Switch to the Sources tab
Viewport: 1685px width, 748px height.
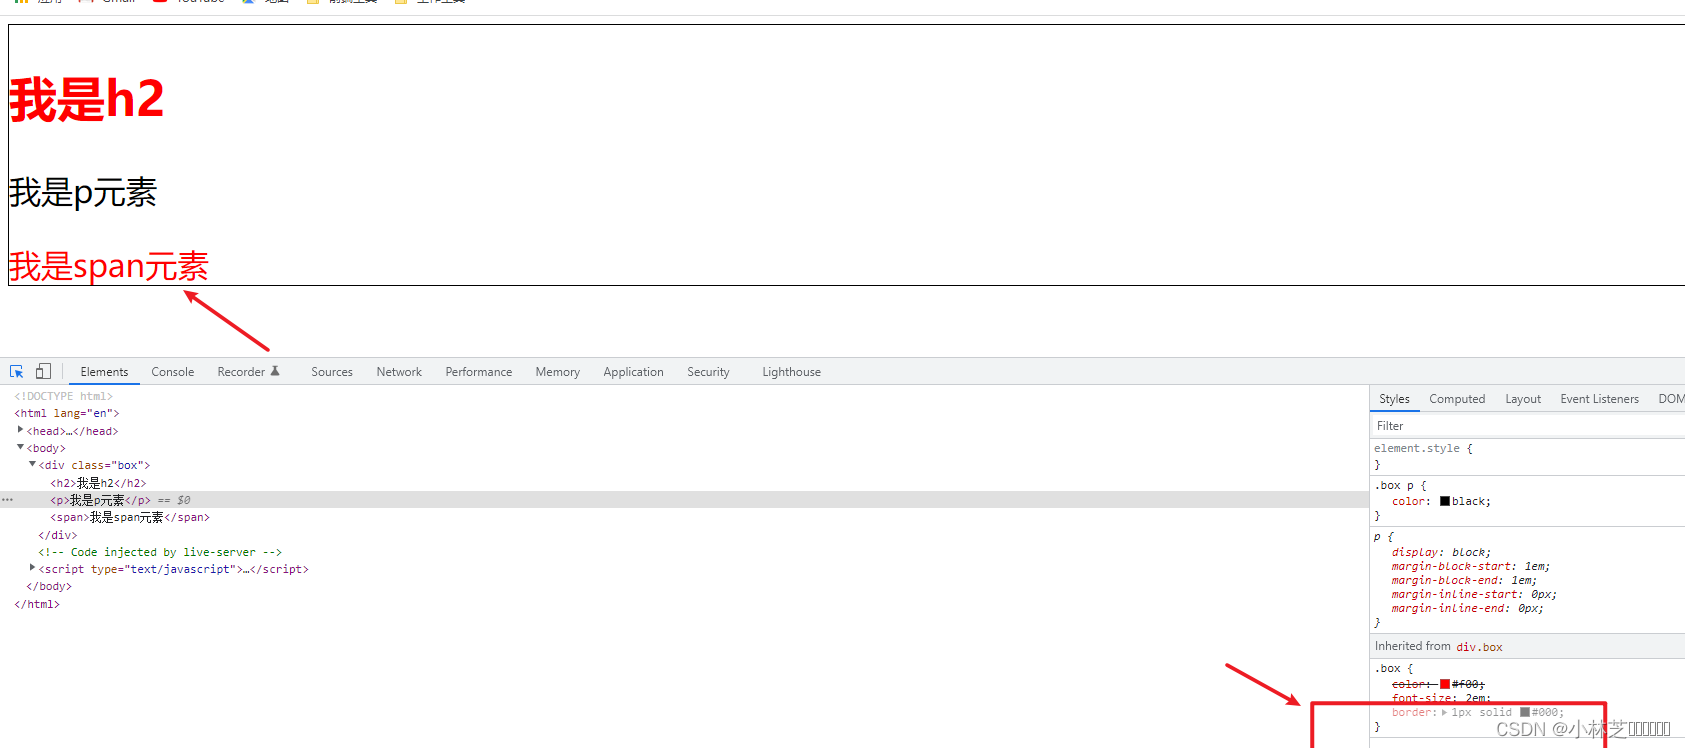332,372
